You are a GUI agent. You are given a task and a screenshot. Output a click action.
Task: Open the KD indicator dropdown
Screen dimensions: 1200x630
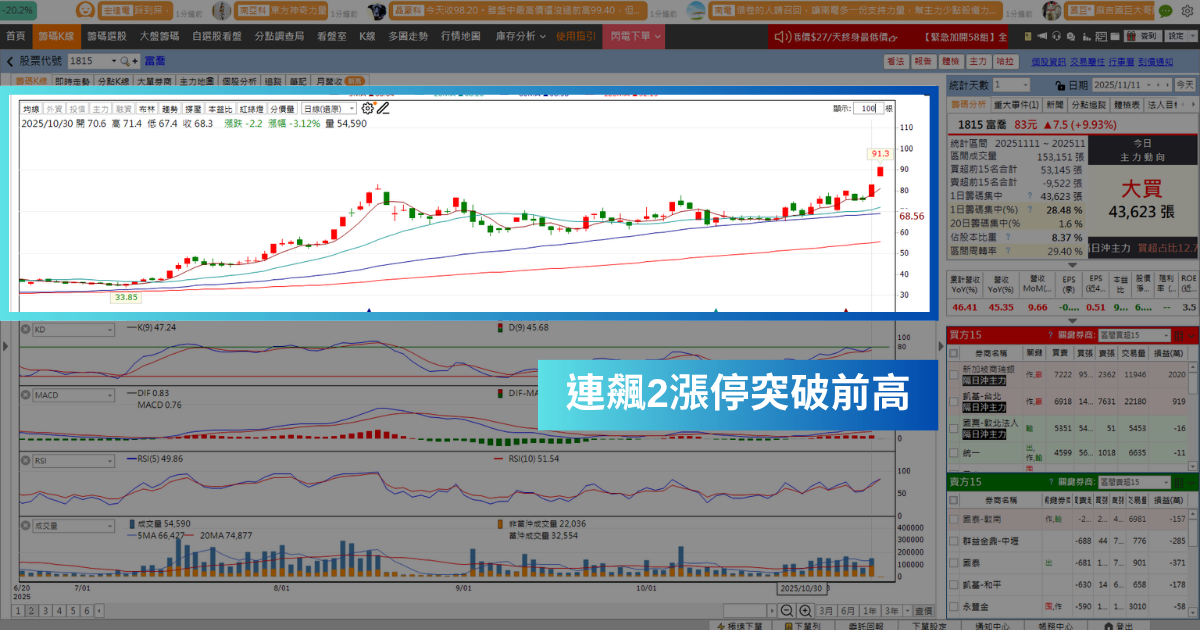pyautogui.click(x=74, y=328)
